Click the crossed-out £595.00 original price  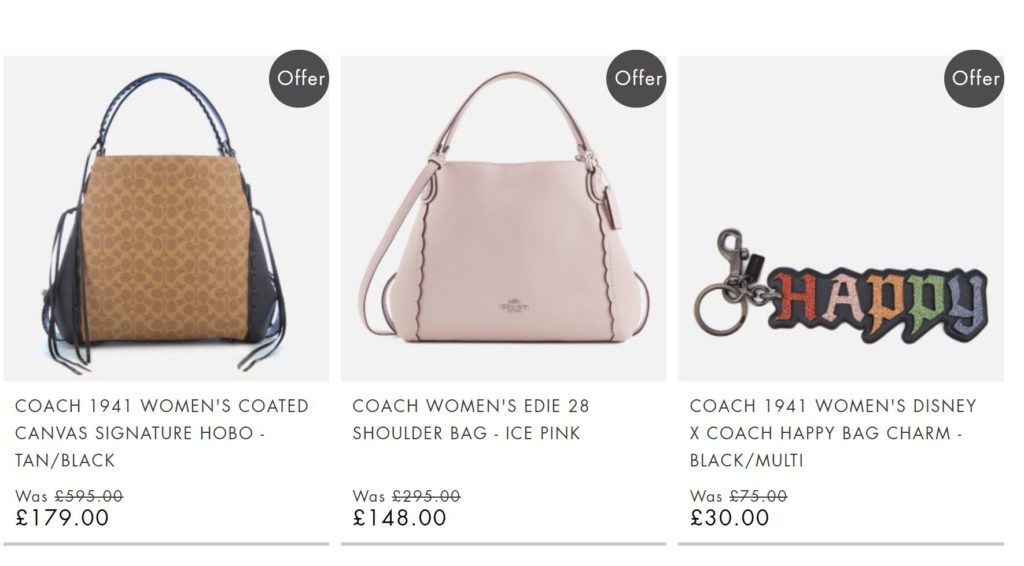pos(89,496)
